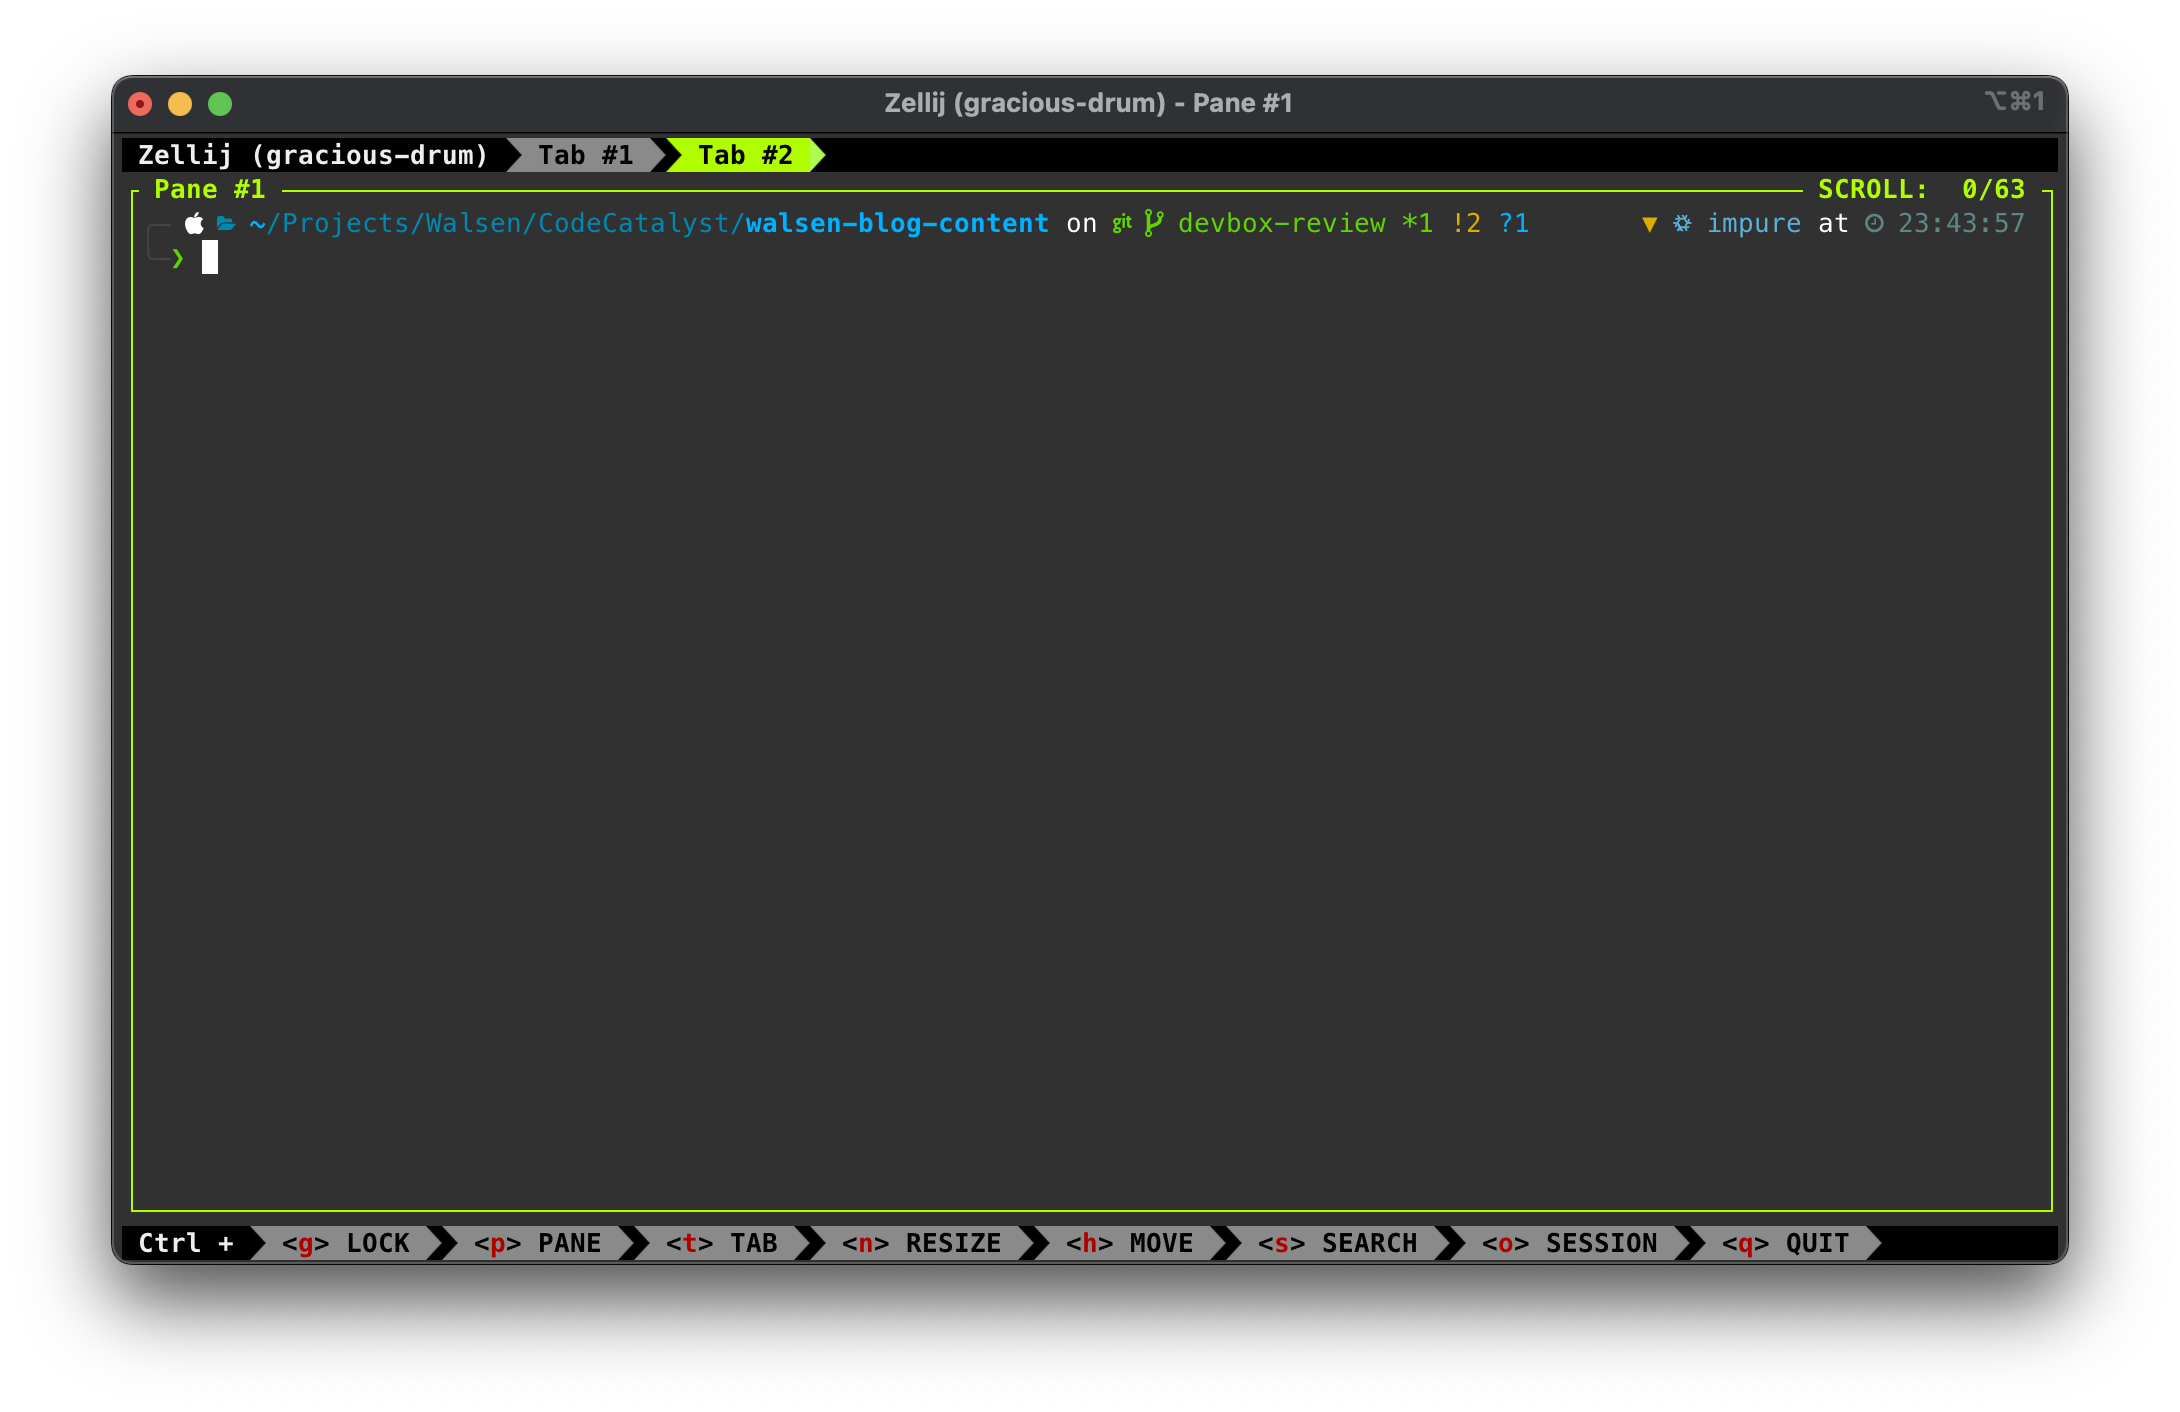Click the devbox-review branch name

pos(1282,223)
